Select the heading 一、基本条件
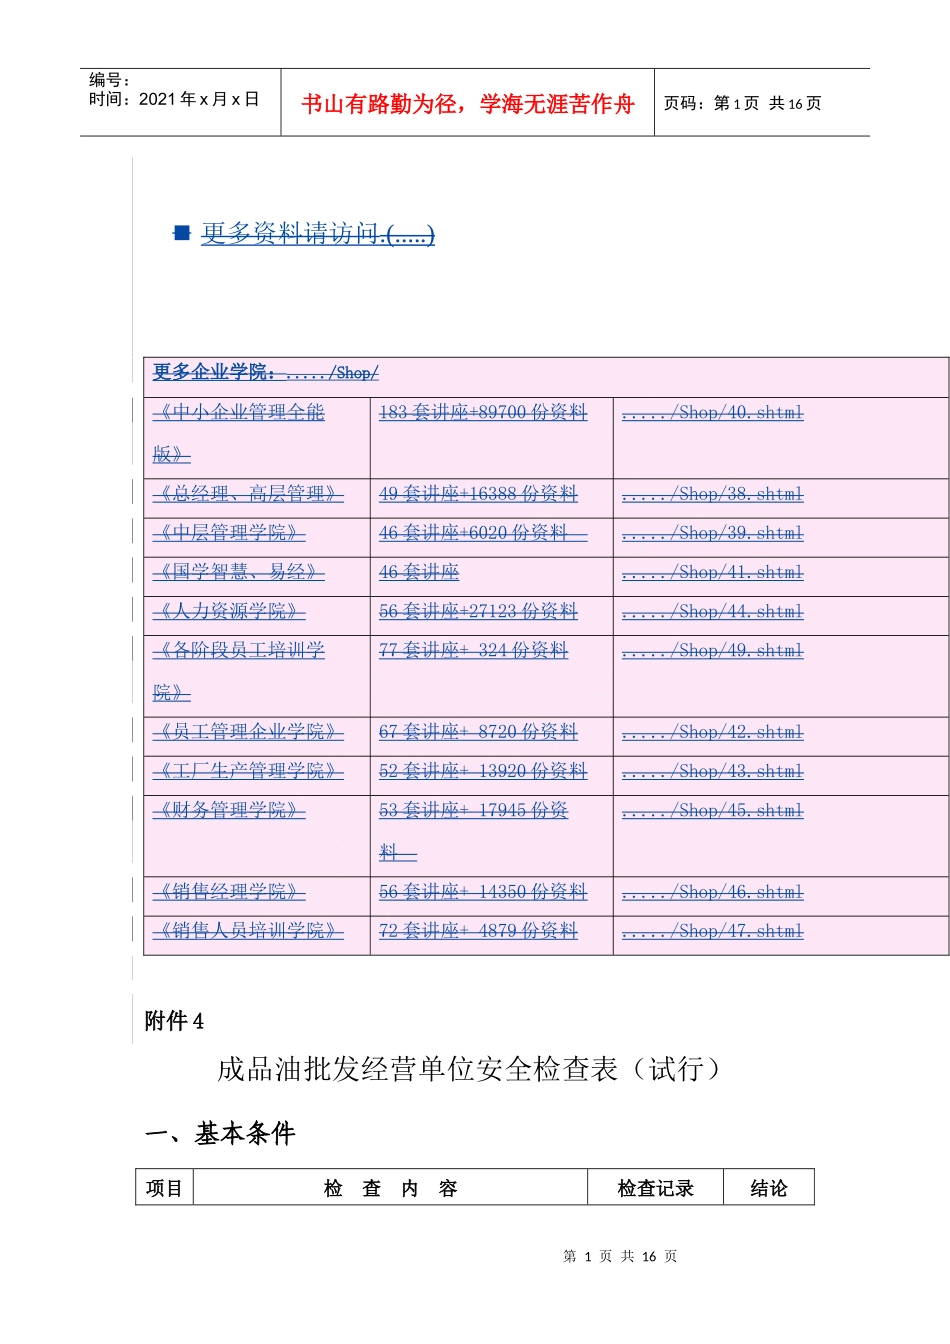The image size is (950, 1344). coord(220,1133)
